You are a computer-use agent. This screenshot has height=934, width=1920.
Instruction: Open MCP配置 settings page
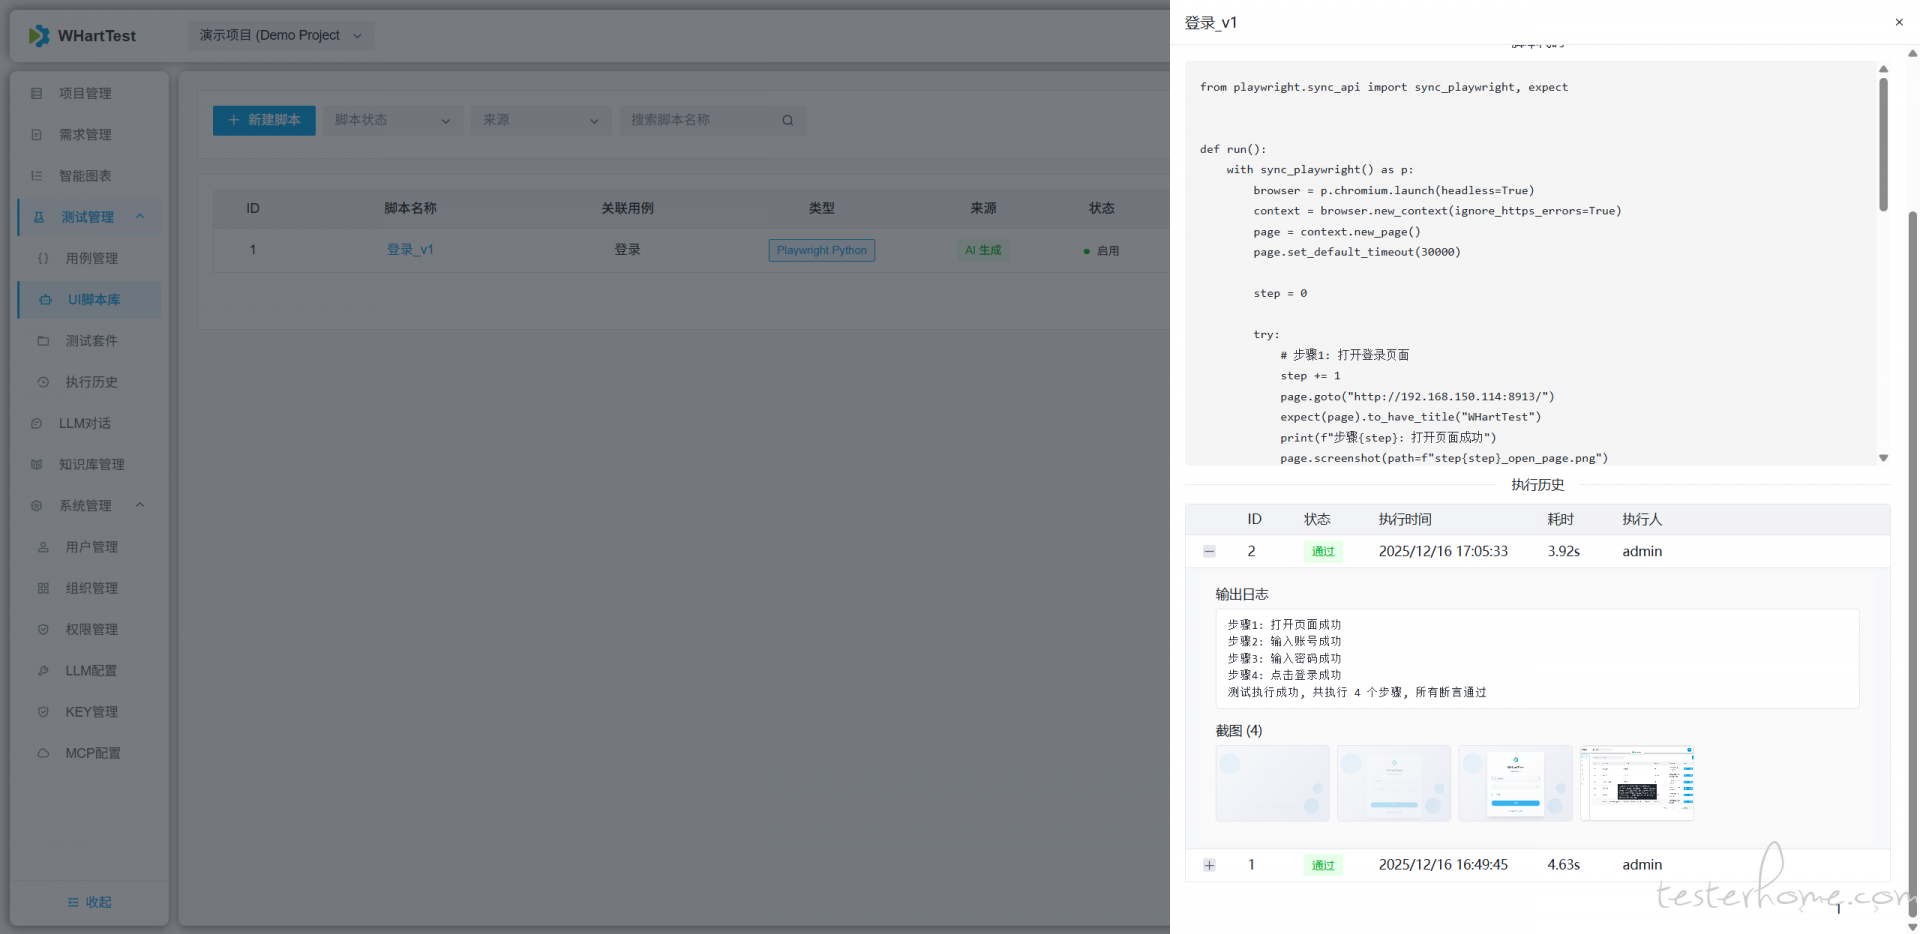92,753
